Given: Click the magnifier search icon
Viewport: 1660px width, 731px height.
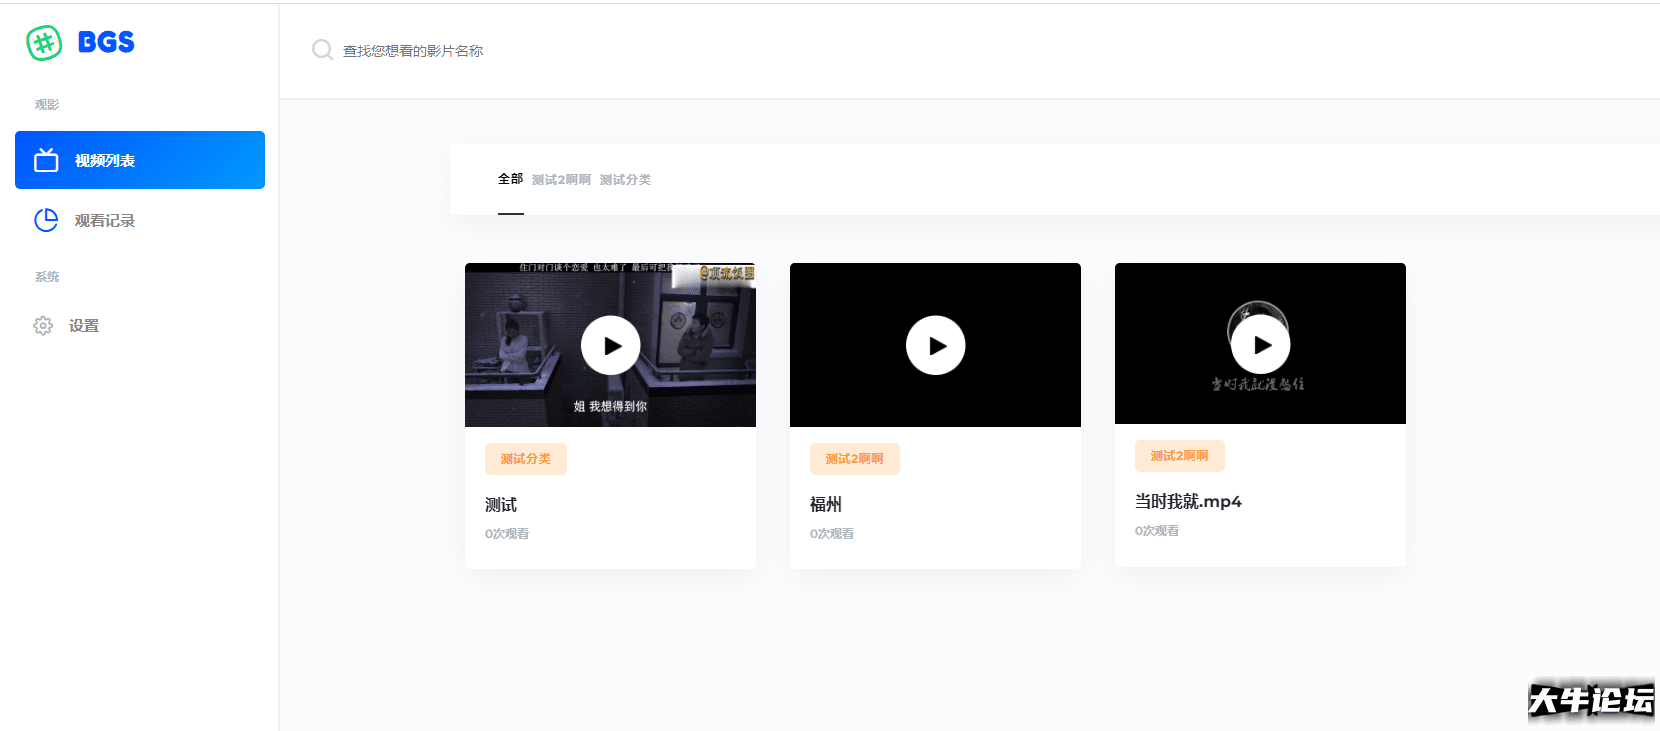Looking at the screenshot, I should point(322,50).
